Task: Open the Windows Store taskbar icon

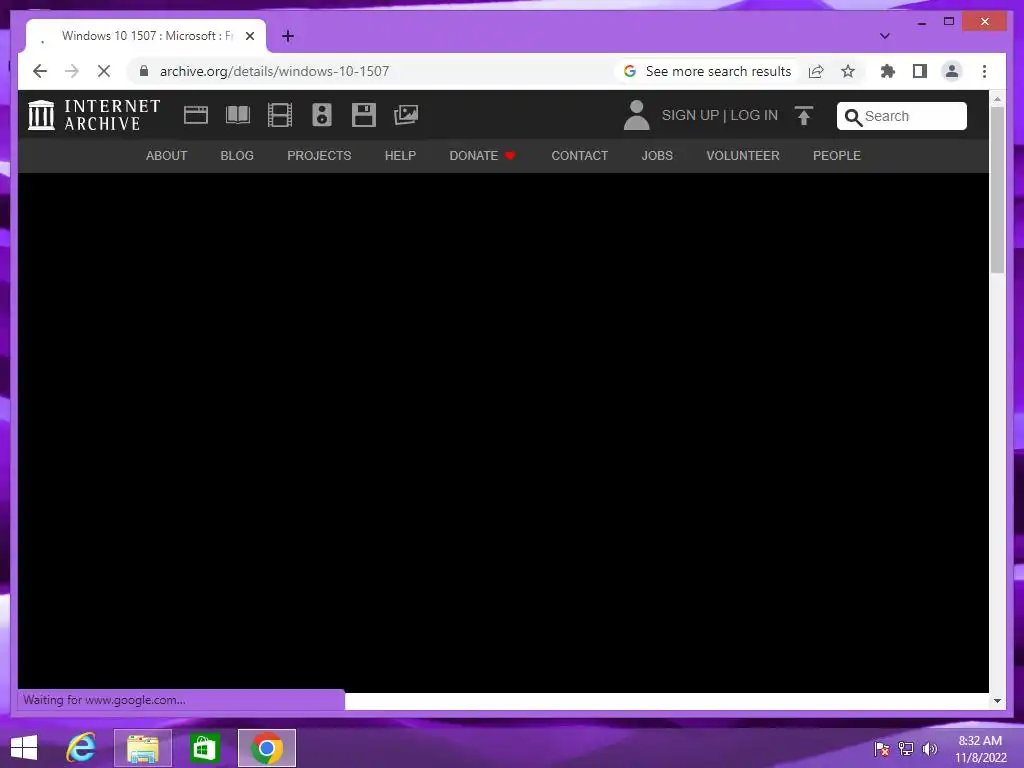Action: click(x=204, y=748)
